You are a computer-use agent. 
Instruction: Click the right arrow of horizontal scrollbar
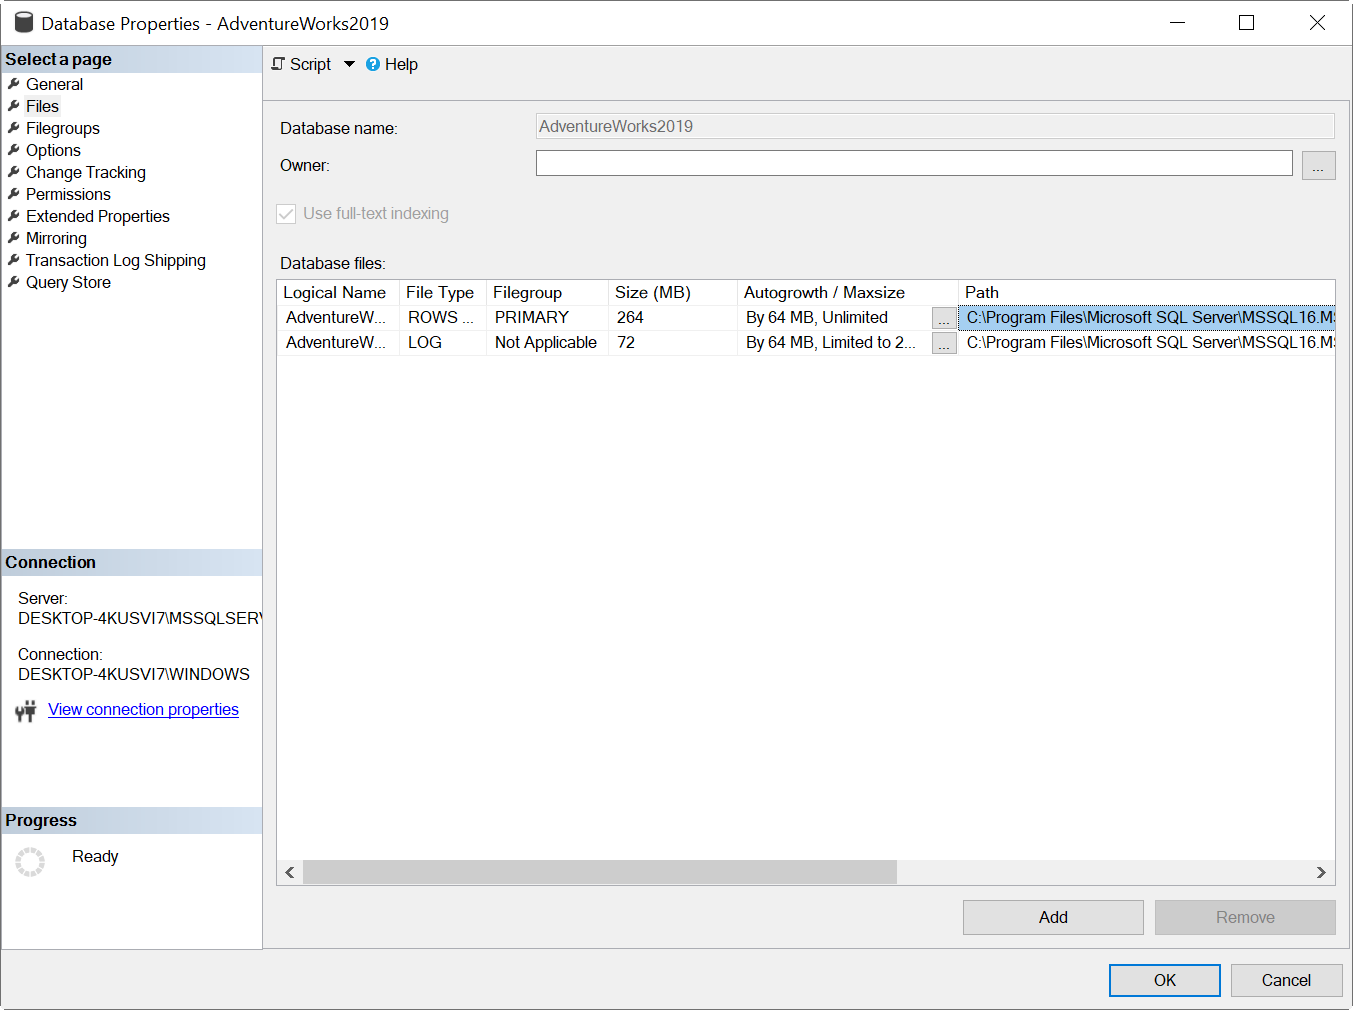point(1321,872)
